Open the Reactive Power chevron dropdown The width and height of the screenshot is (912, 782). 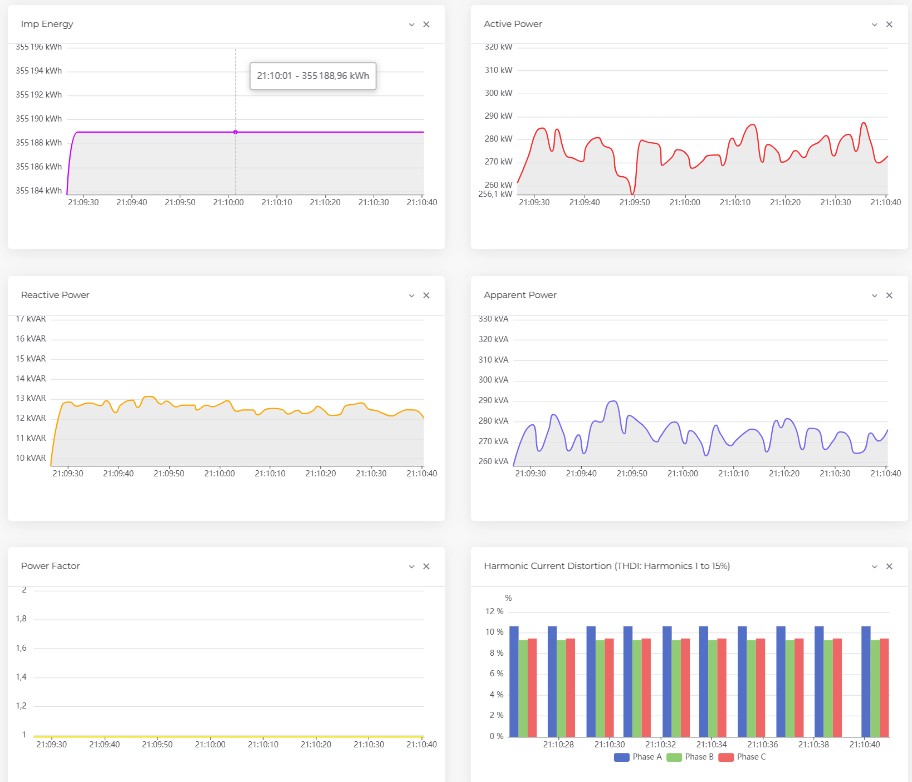point(411,295)
